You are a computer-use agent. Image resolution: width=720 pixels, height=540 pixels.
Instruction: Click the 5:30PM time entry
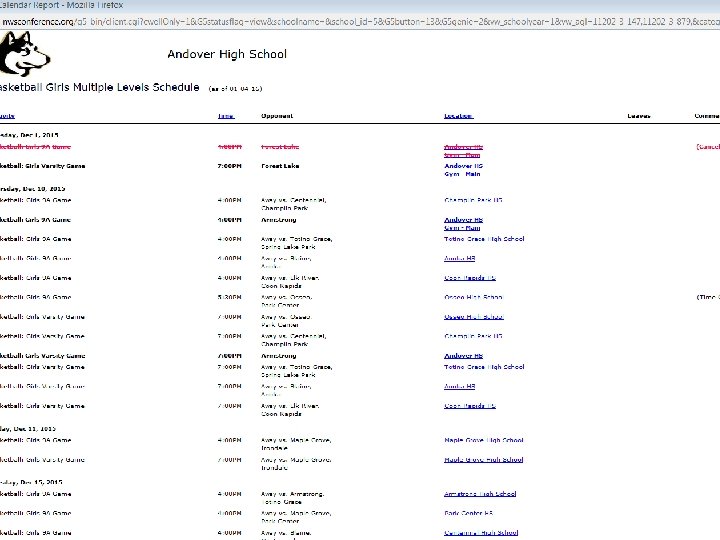pos(229,297)
